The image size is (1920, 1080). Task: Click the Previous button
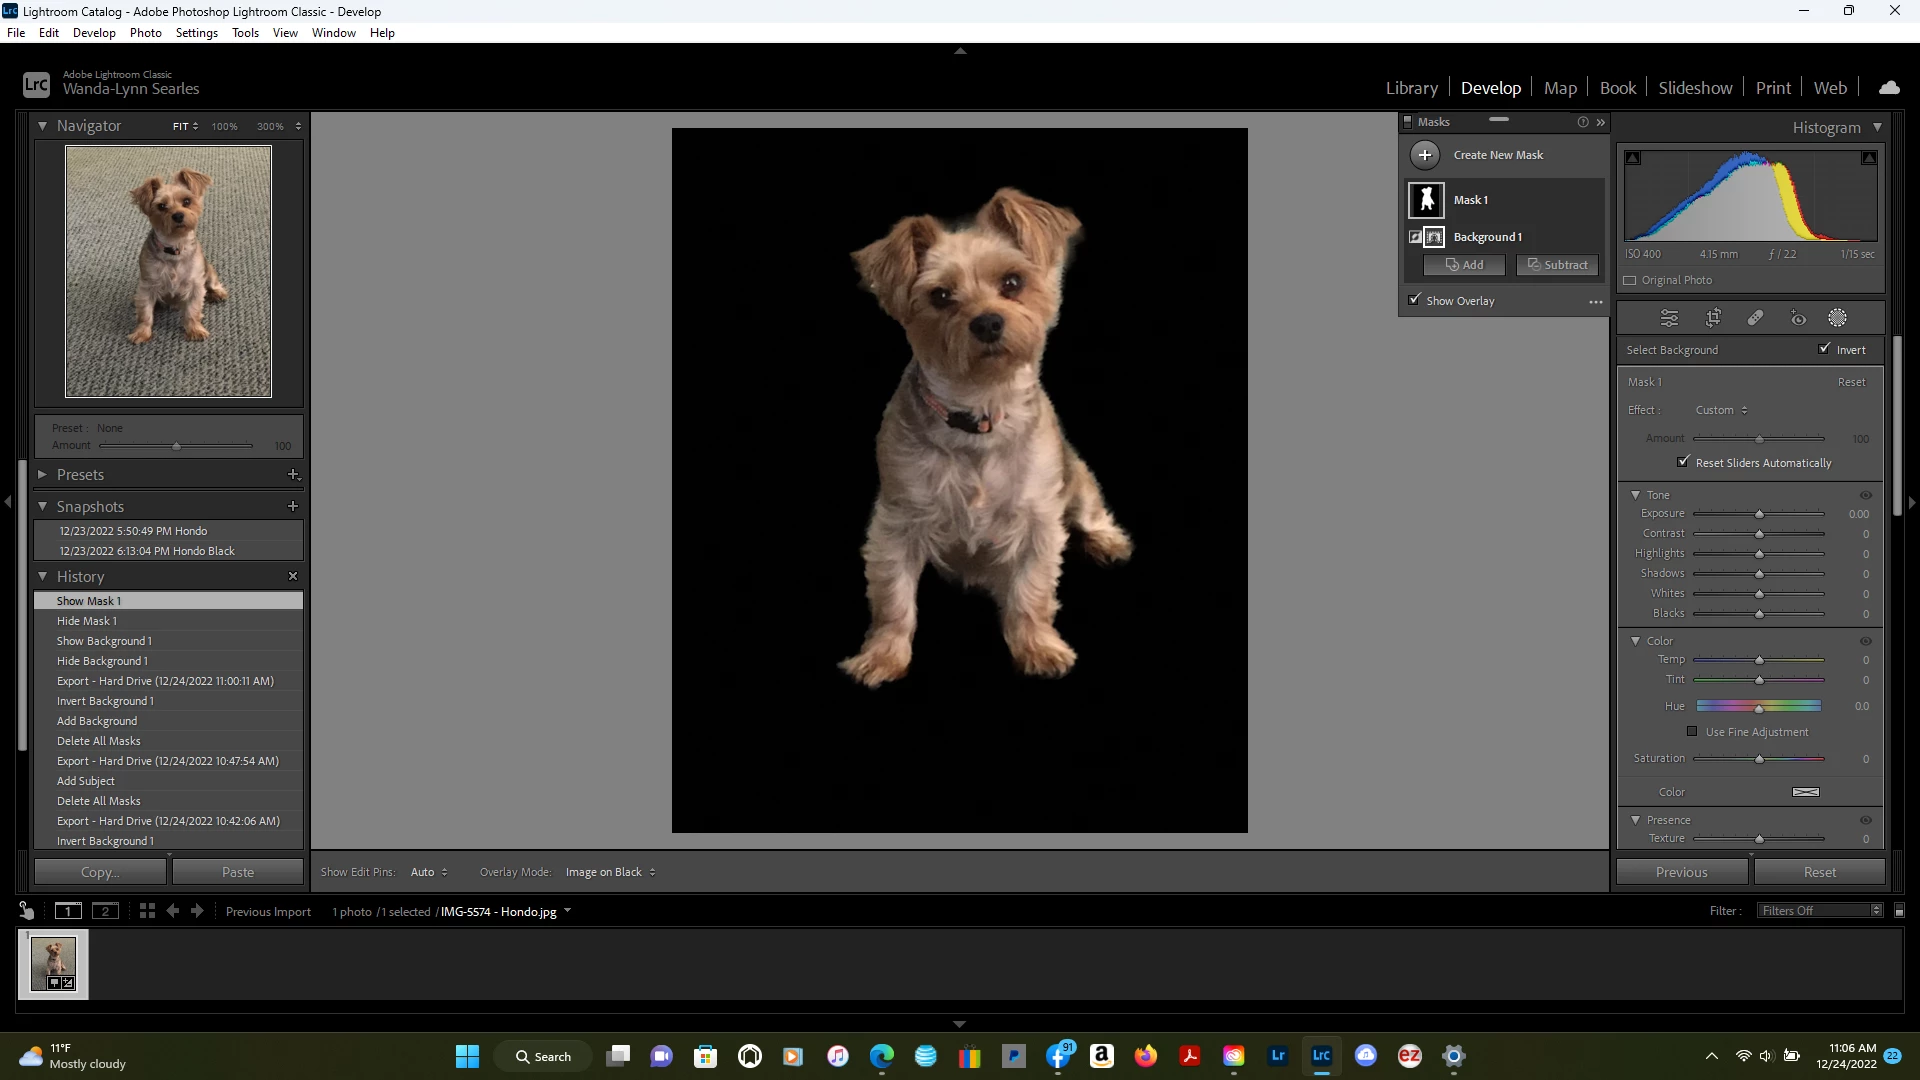point(1681,872)
